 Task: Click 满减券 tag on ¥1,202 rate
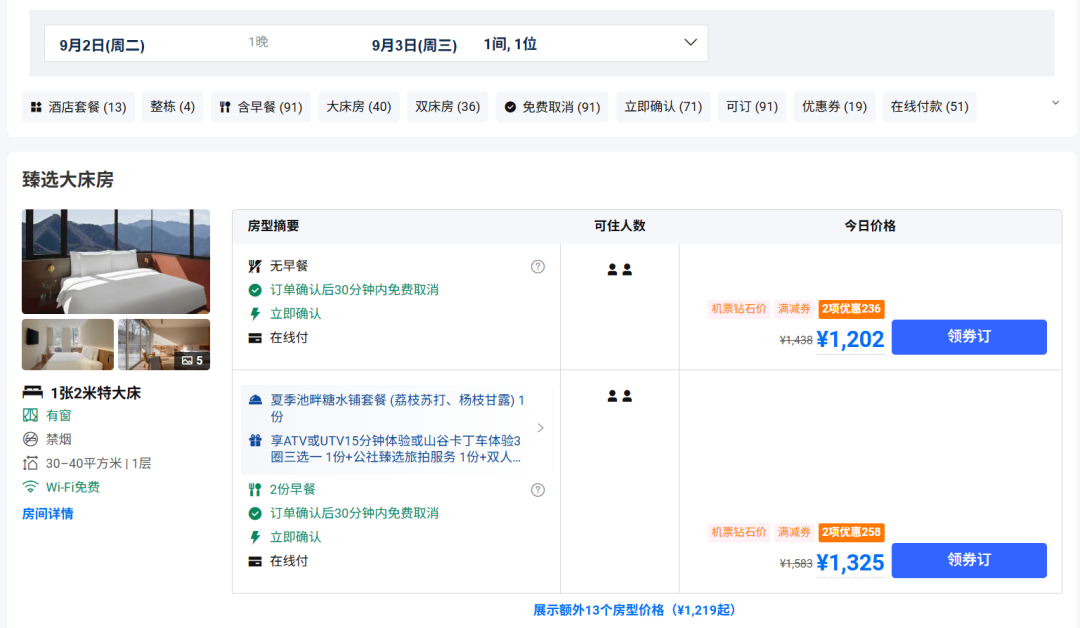click(x=794, y=308)
